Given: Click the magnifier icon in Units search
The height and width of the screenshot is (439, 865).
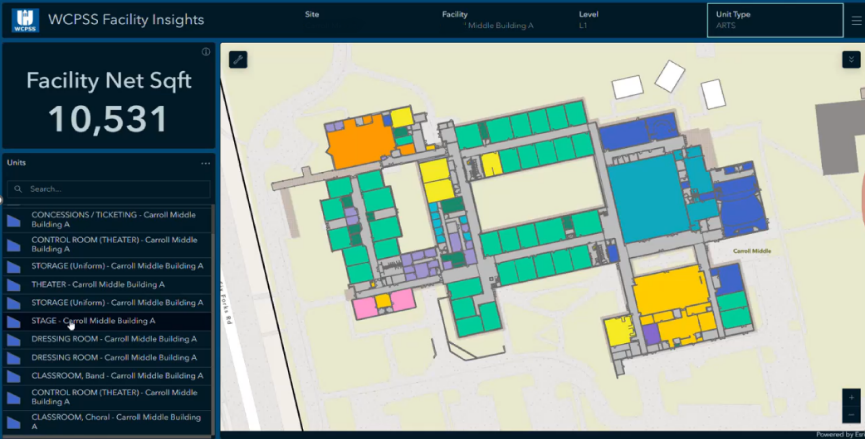Looking at the screenshot, I should [x=18, y=189].
